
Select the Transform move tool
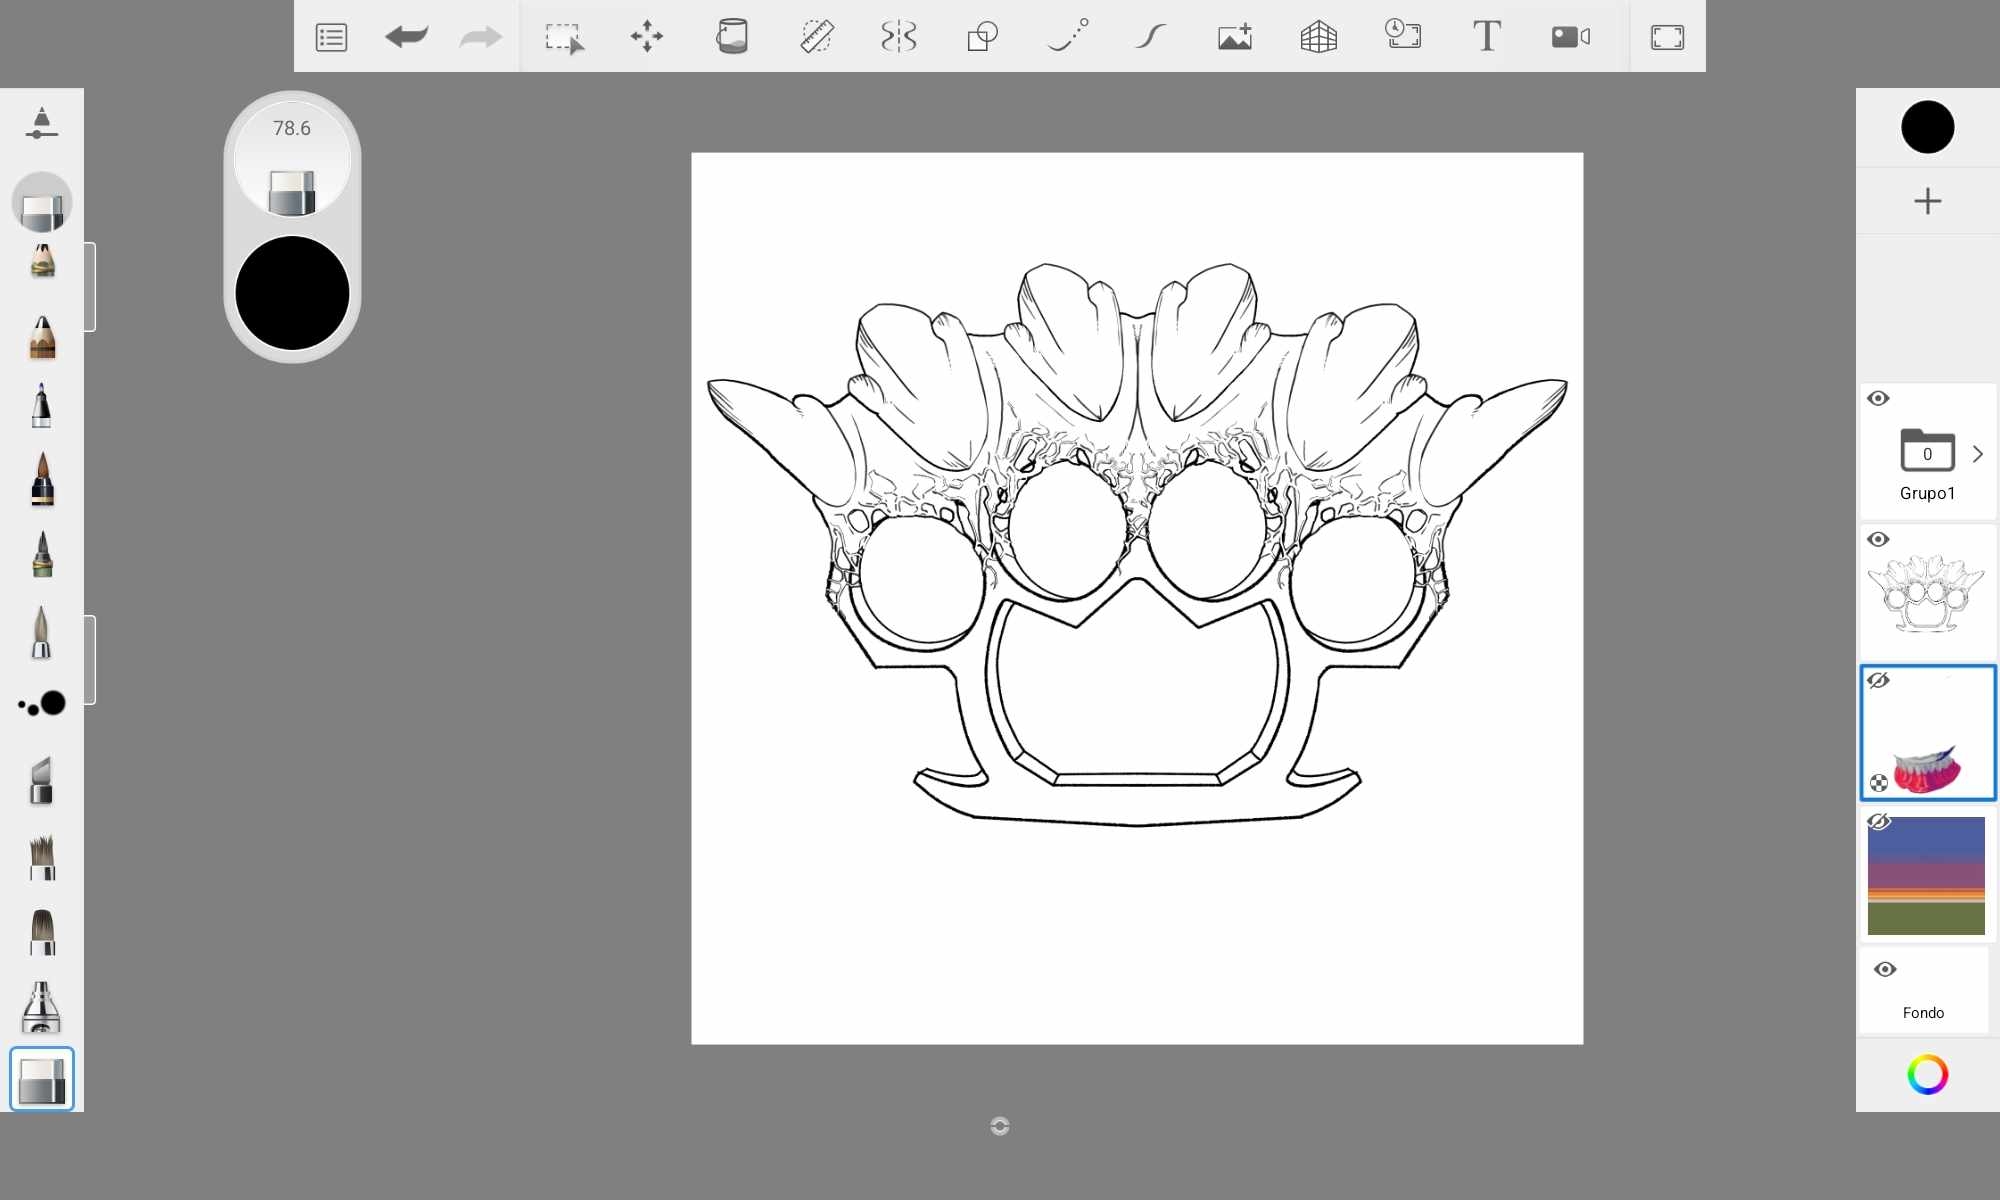click(647, 37)
